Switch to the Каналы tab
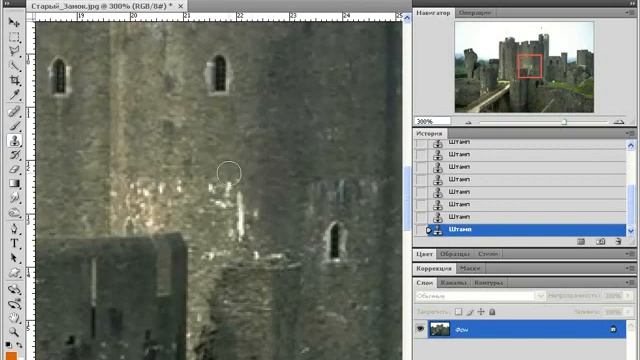 (x=453, y=282)
